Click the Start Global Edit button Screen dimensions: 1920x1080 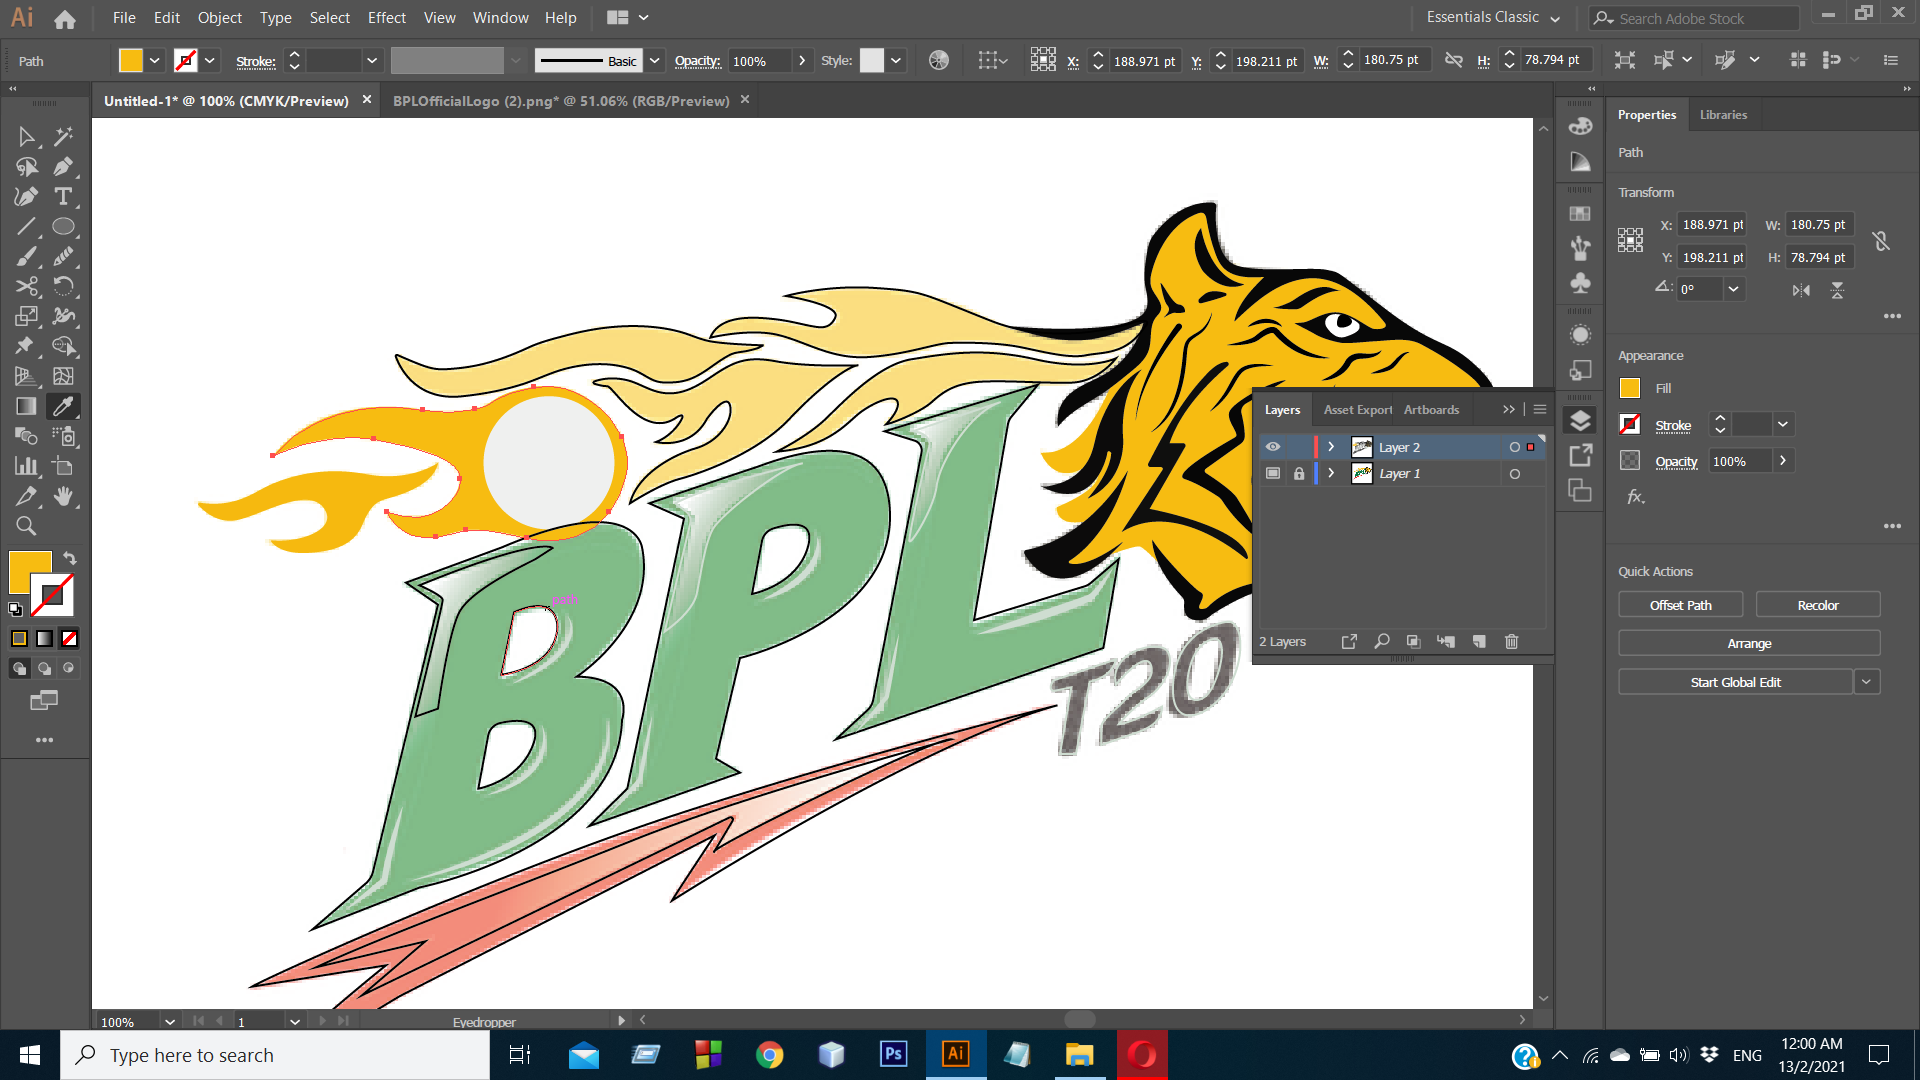point(1735,682)
